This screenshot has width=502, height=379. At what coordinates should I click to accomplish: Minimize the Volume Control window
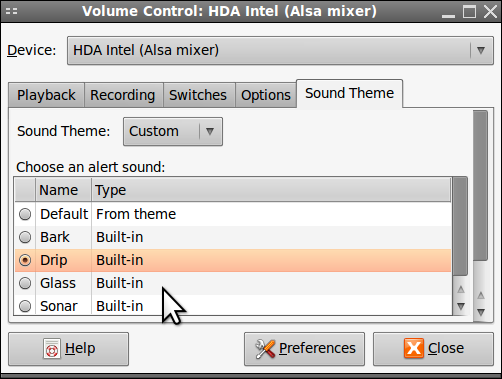pos(448,15)
